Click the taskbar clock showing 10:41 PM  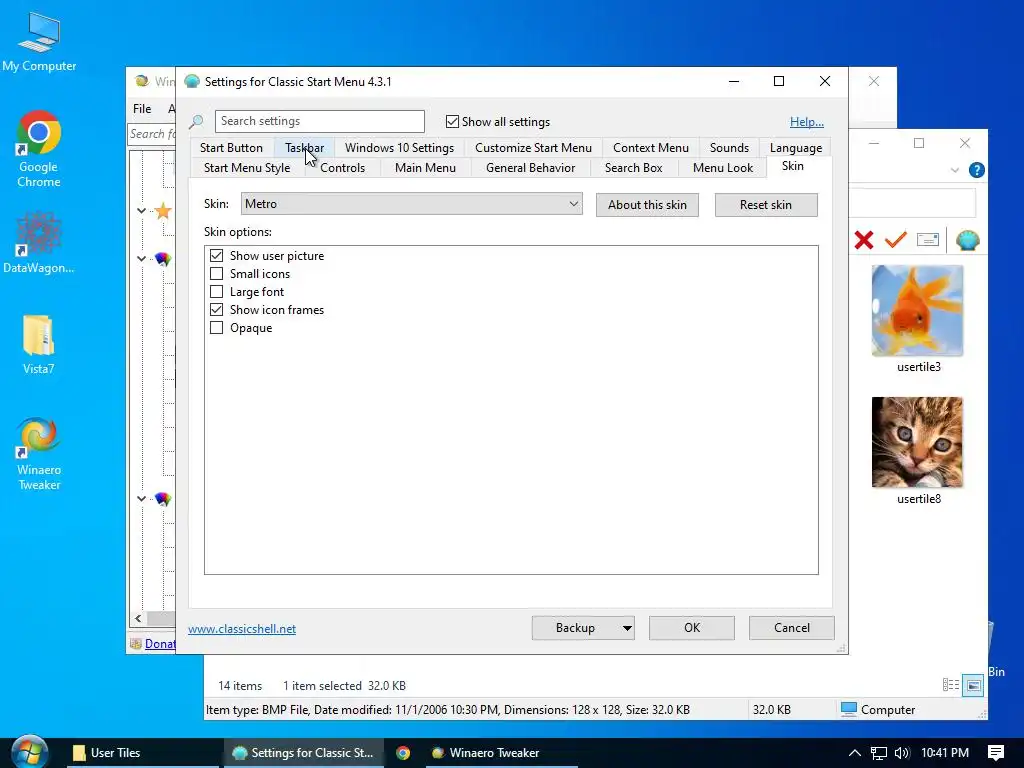945,753
